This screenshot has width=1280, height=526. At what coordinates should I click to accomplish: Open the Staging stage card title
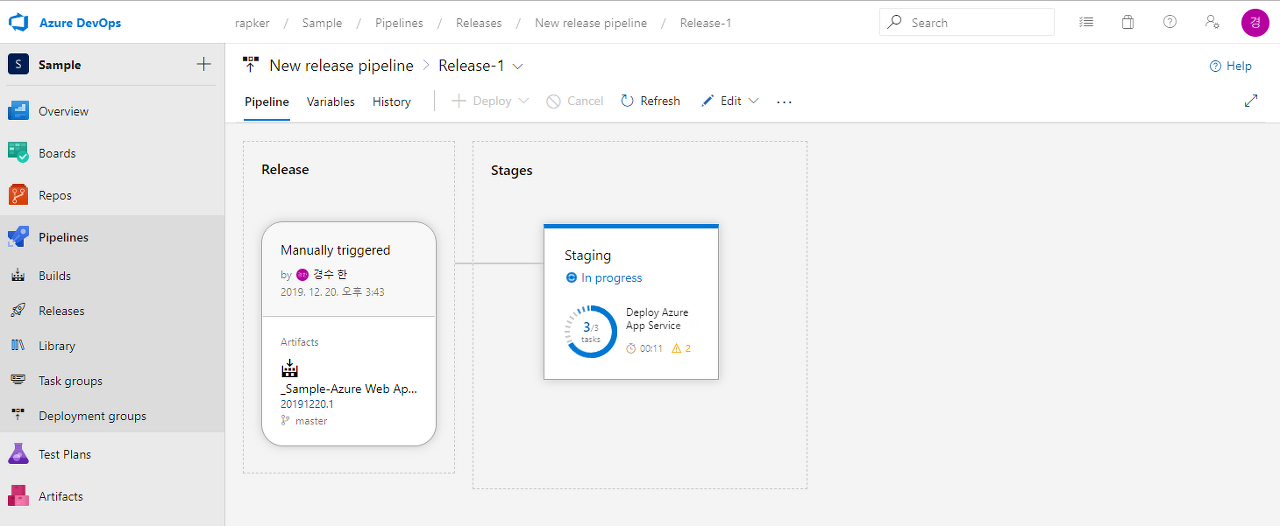click(x=588, y=255)
